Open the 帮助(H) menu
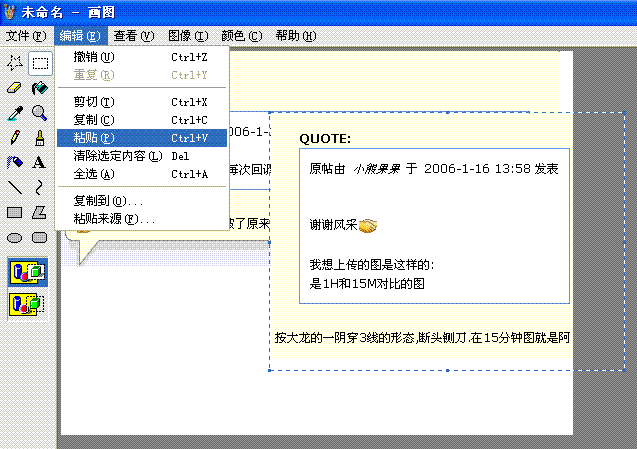Screen dimensions: 637x449 click(296, 36)
